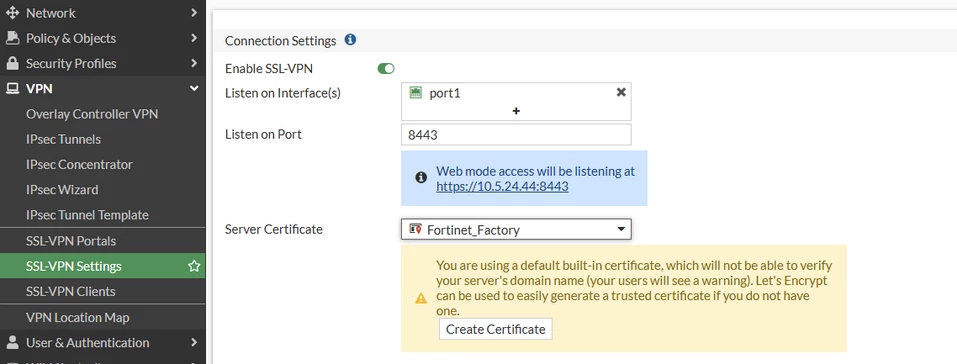957x364 pixels.
Task: Click the Security Profiles label
Action: pos(71,64)
